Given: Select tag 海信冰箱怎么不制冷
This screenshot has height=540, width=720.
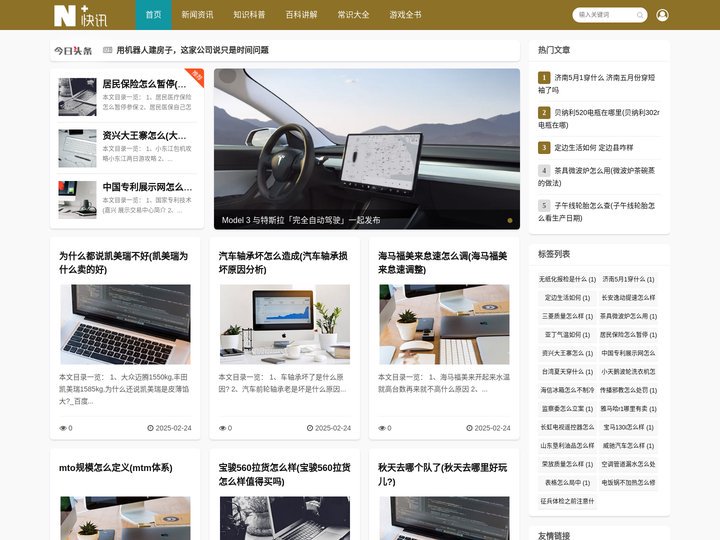Looking at the screenshot, I should (x=567, y=390).
